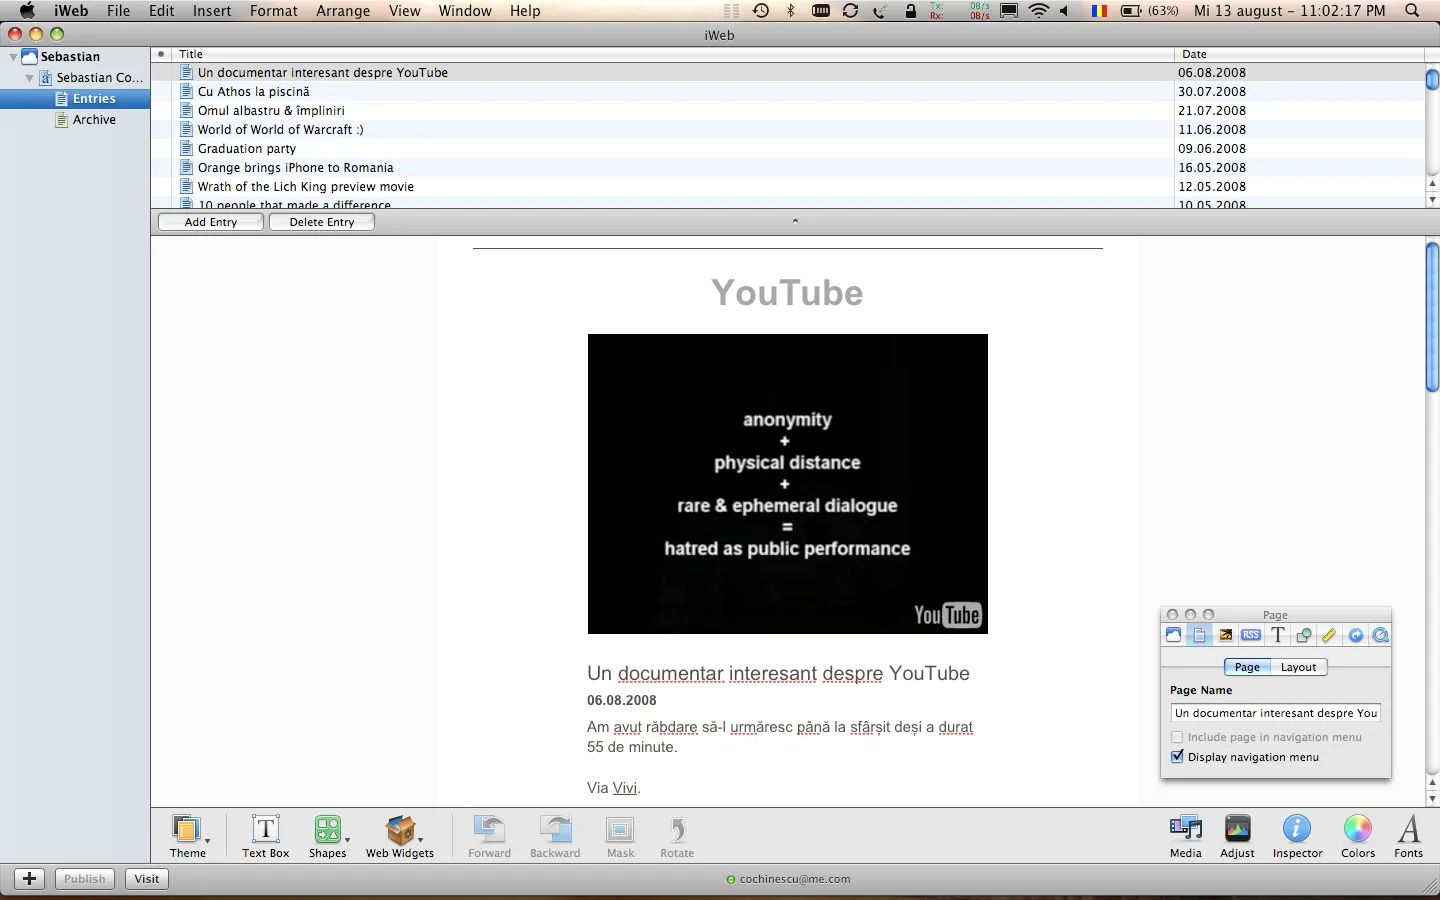Image resolution: width=1440 pixels, height=900 pixels.
Task: Sort entries by the Date column header
Action: (x=1298, y=54)
